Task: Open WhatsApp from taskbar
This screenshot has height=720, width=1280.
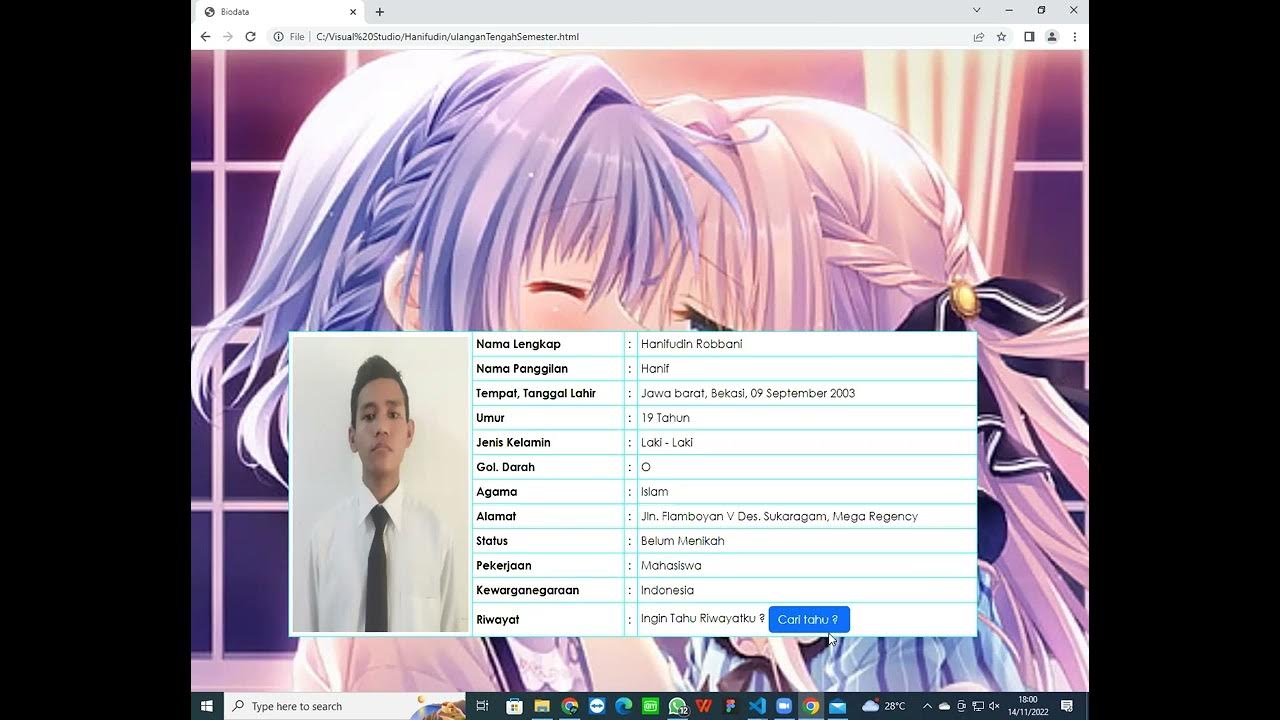Action: point(678,706)
